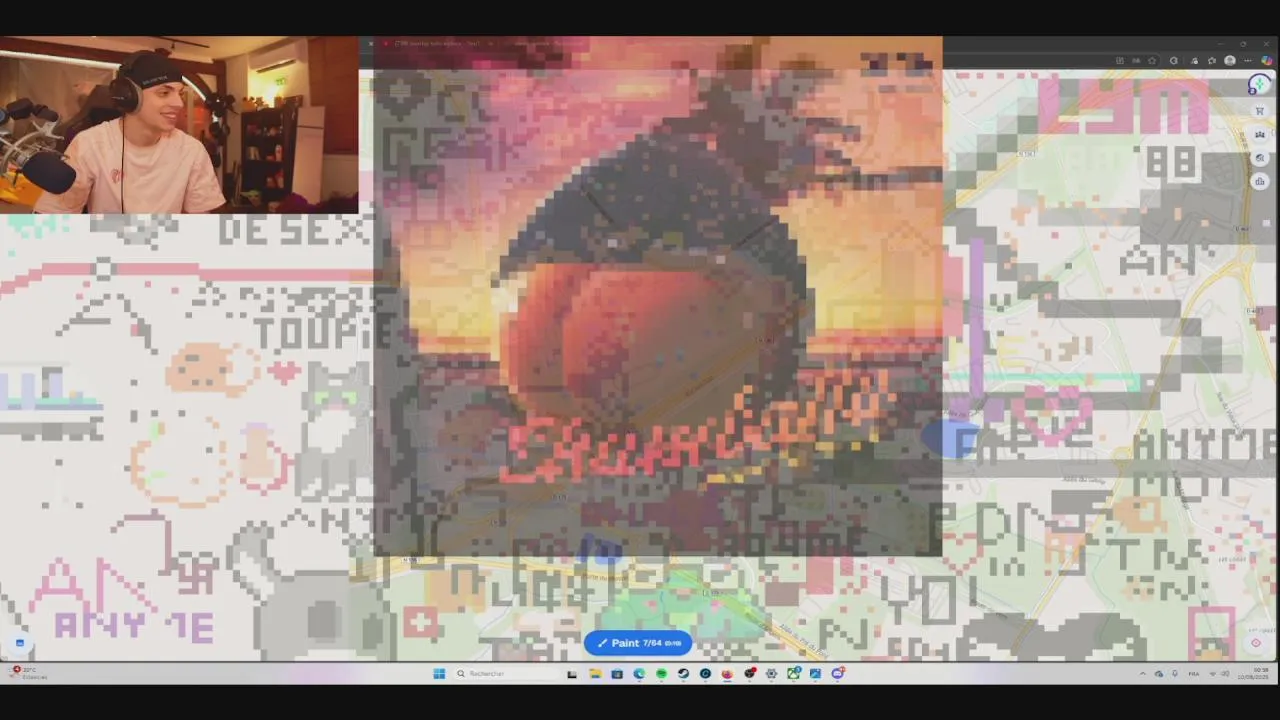Viewport: 1280px width, 720px height.
Task: Open File Explorer from the taskbar
Action: click(x=595, y=674)
